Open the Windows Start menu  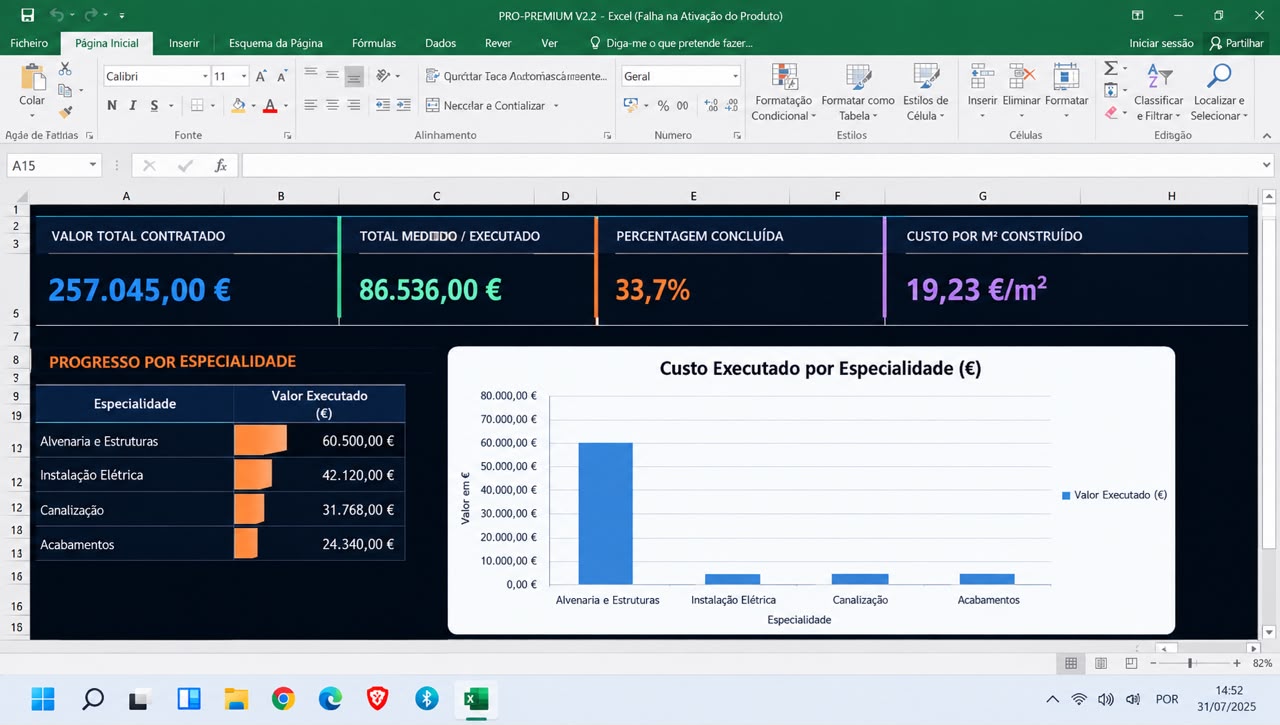tap(43, 698)
